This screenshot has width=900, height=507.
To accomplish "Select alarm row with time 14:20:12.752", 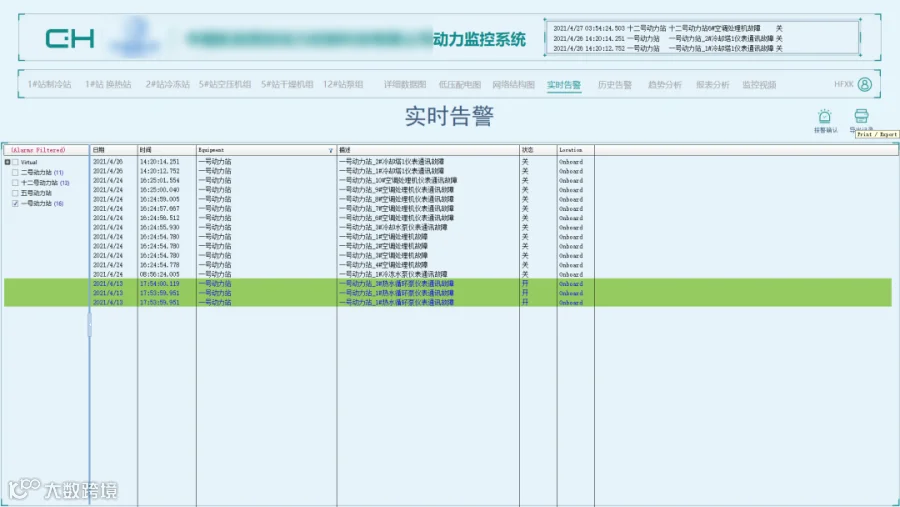I will (x=448, y=171).
